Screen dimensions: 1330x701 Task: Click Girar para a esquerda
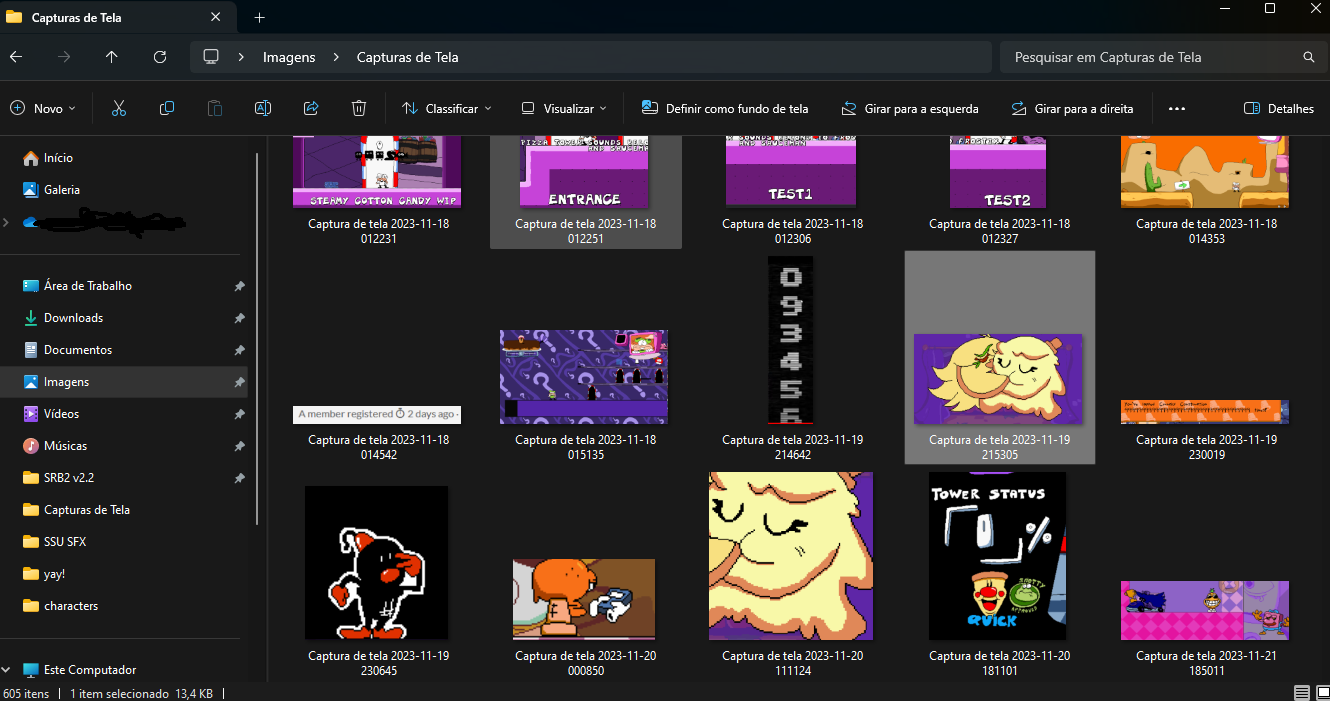tap(909, 108)
